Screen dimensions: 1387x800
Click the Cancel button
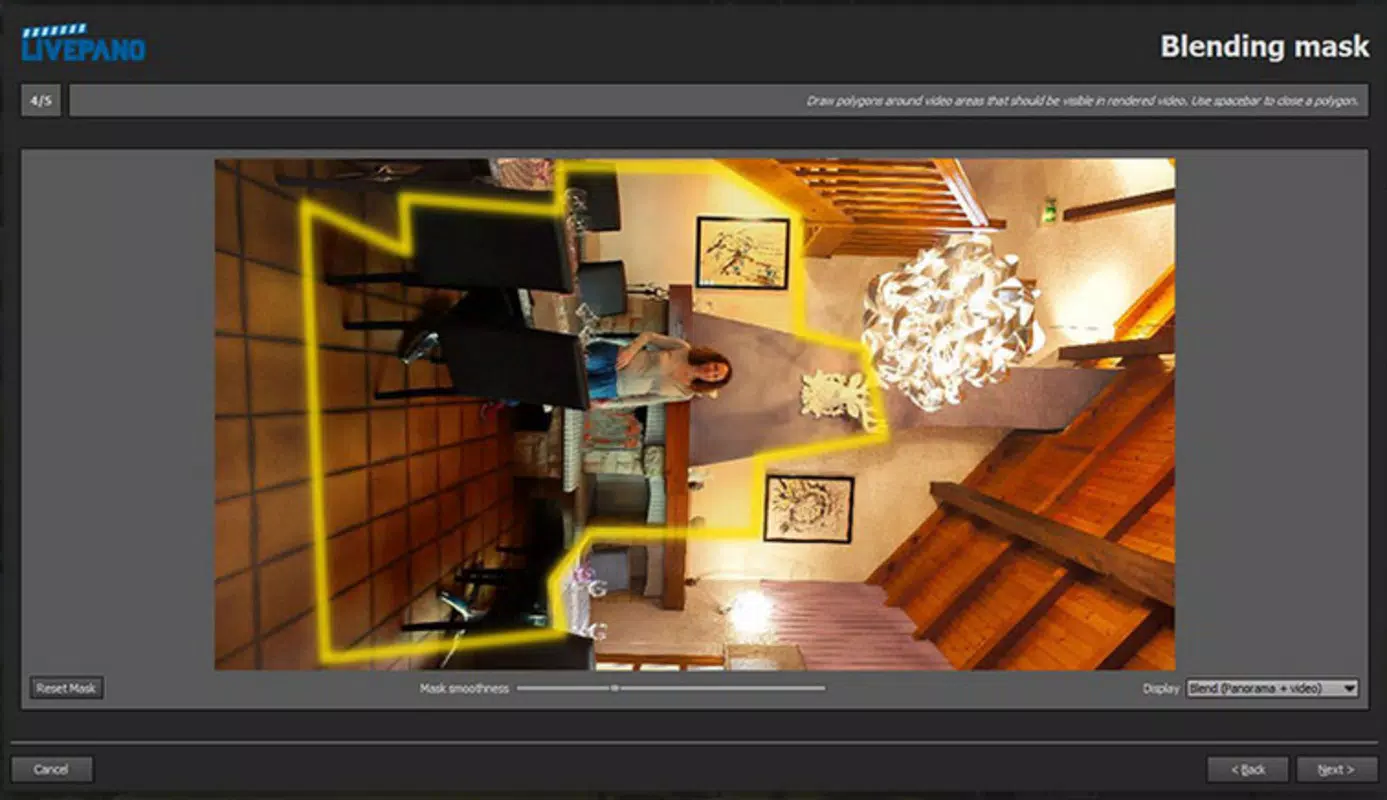pos(51,769)
